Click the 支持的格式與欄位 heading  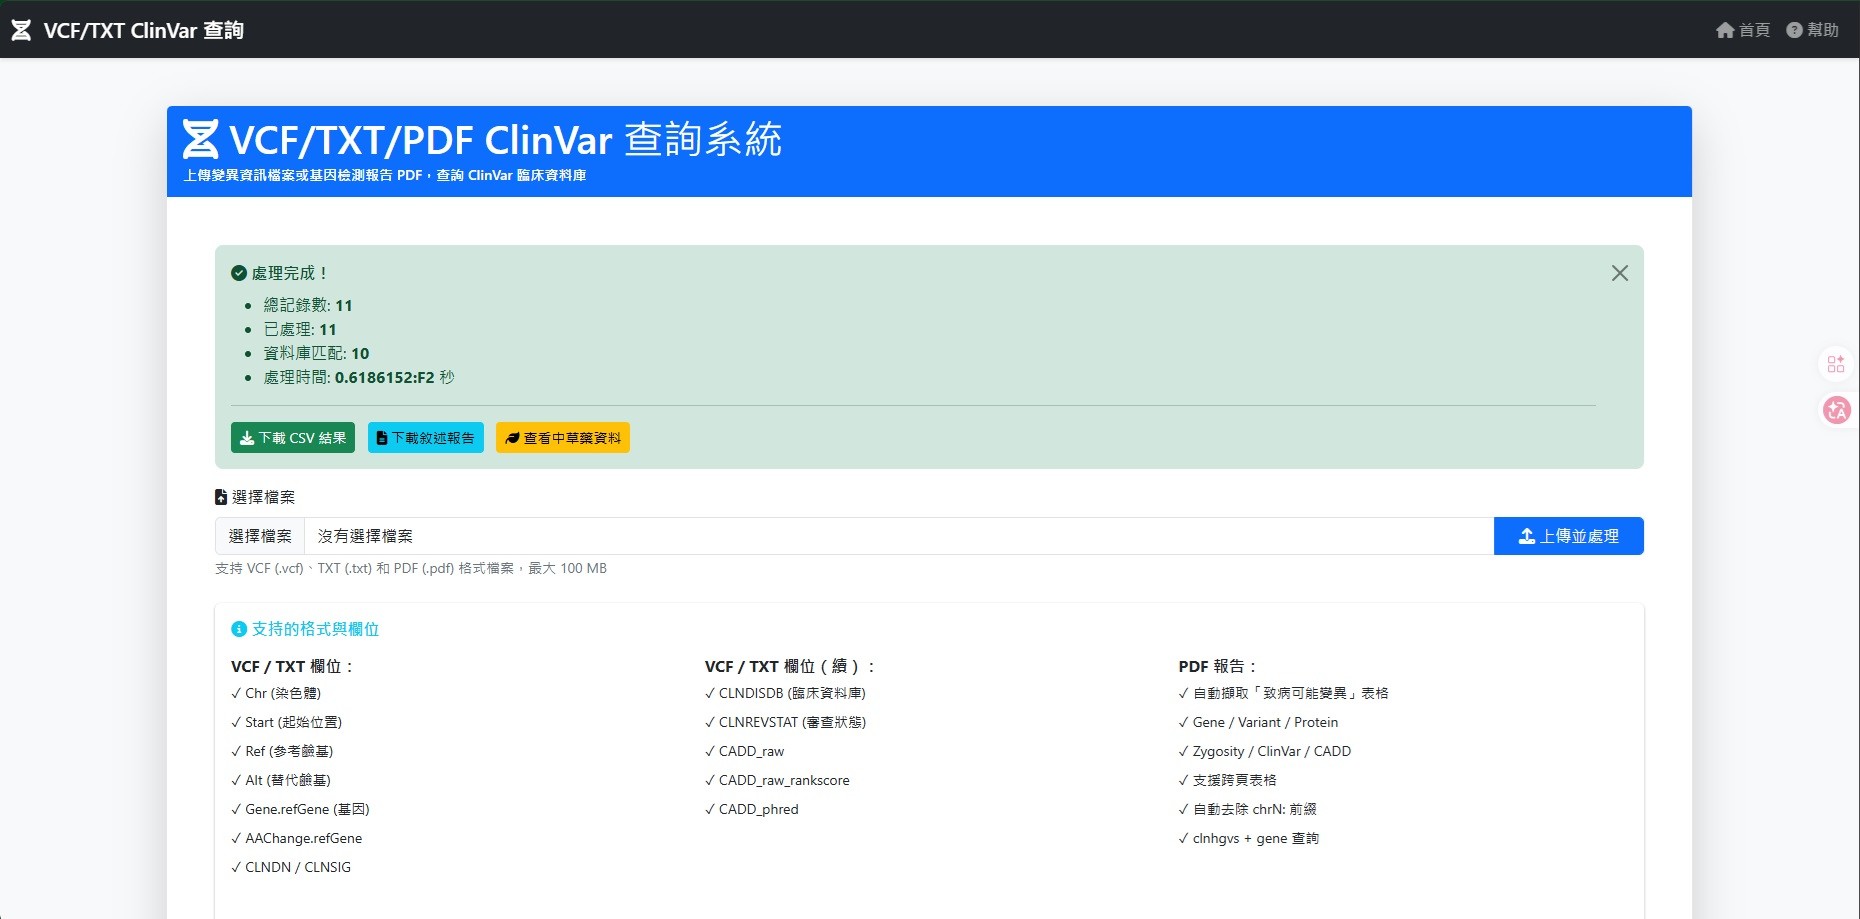316,629
